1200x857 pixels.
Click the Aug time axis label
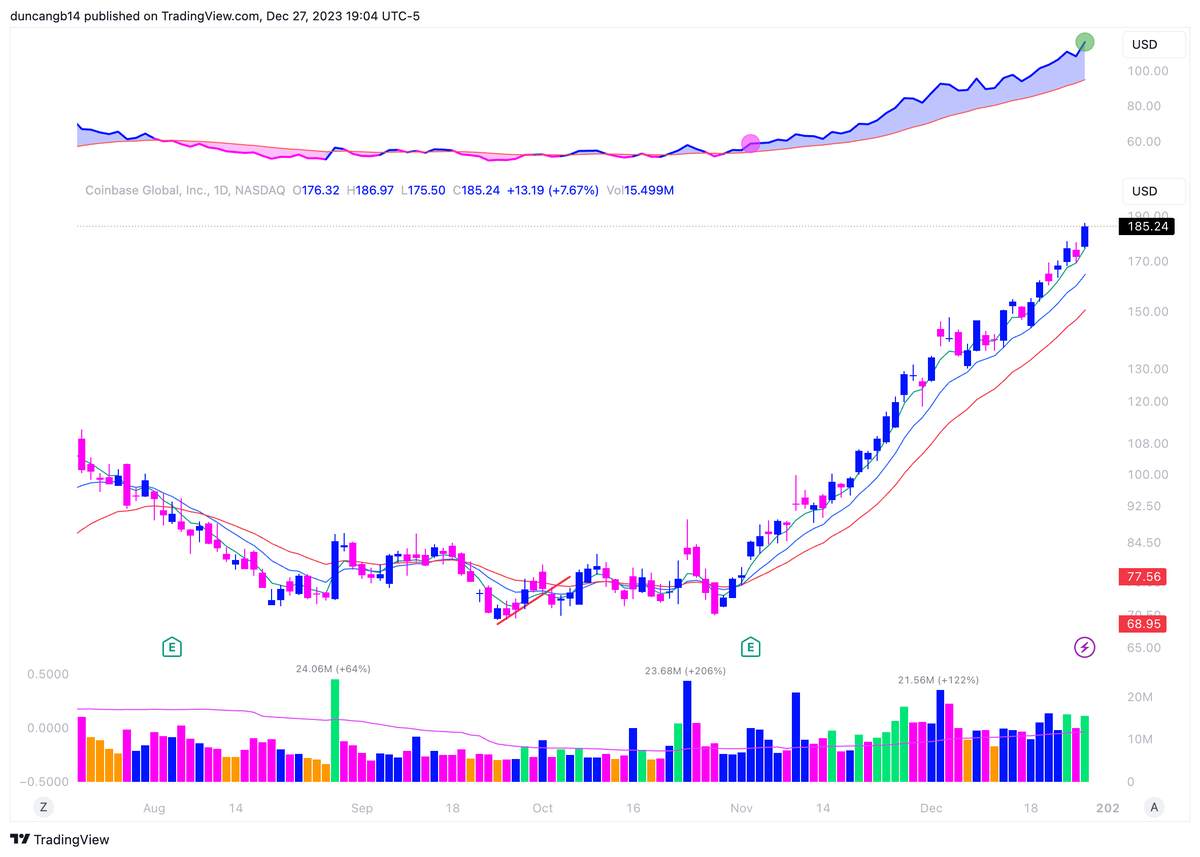(153, 807)
